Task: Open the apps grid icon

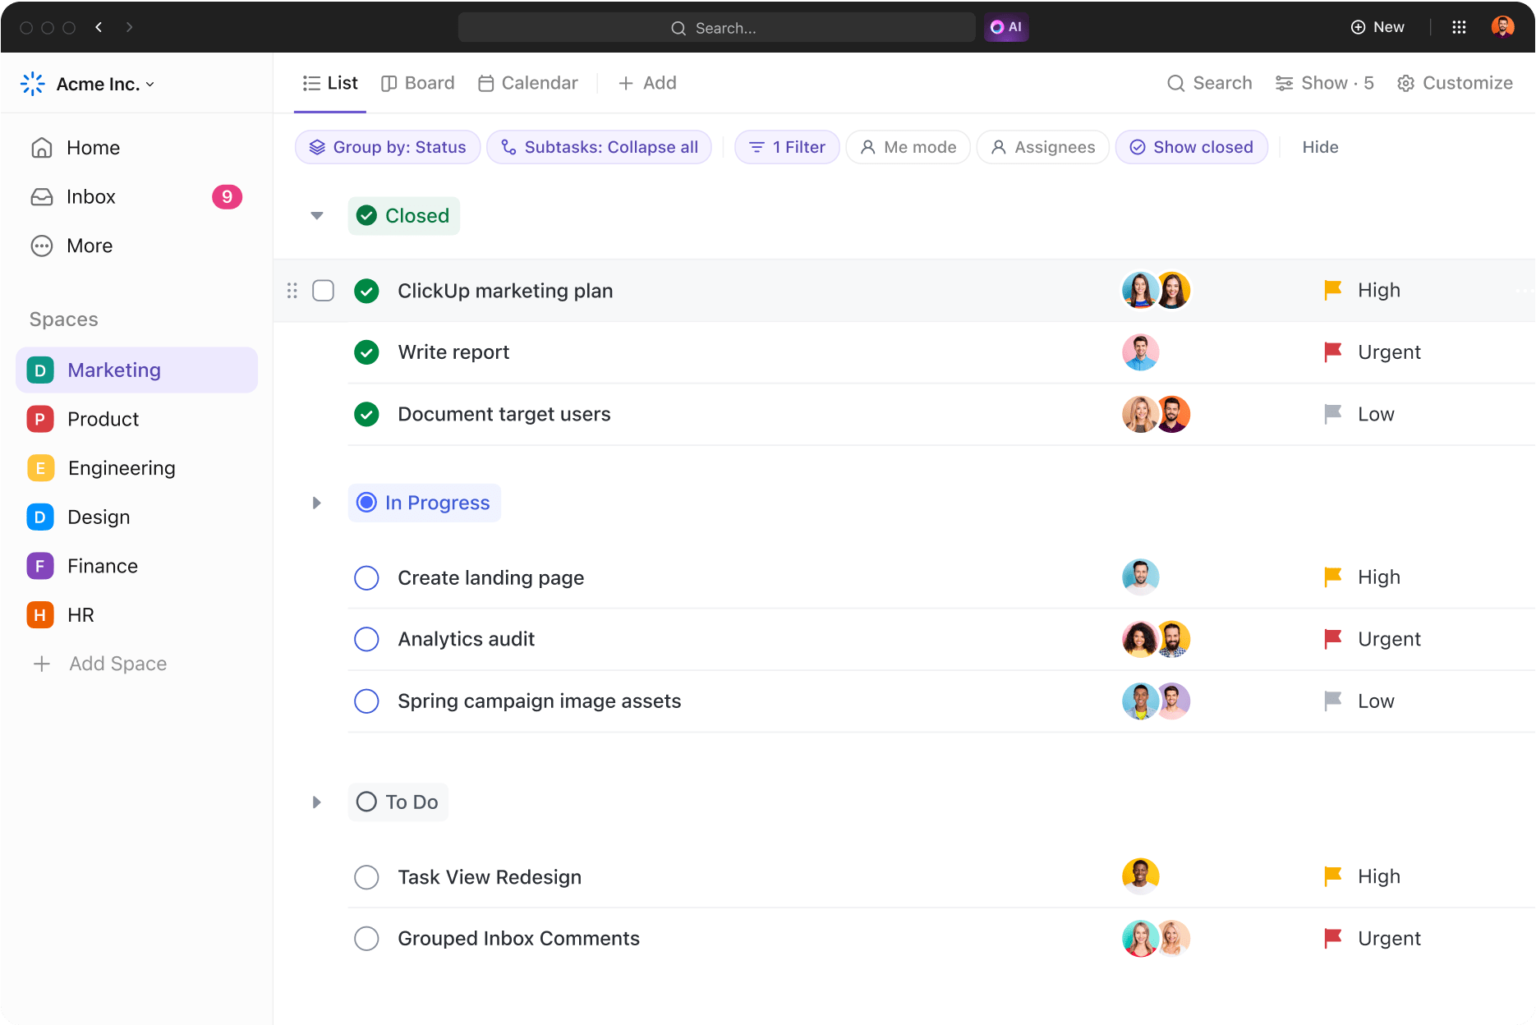Action: pos(1459,27)
